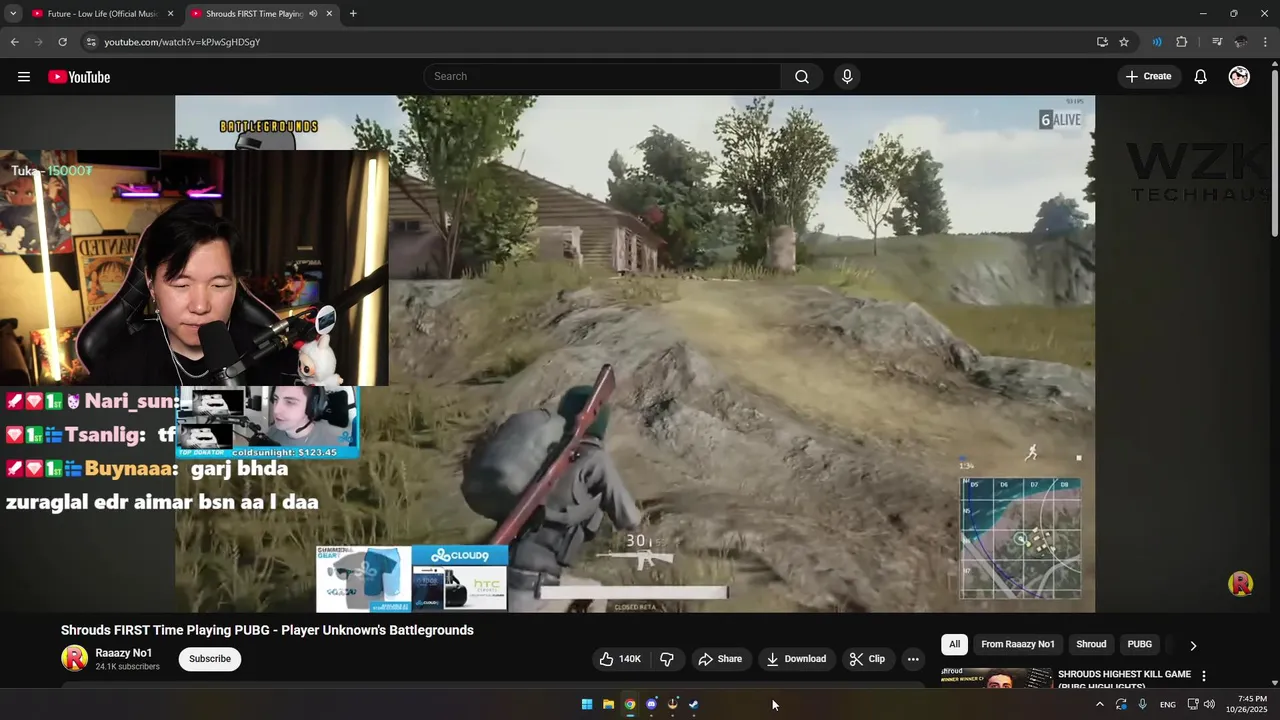Subscribe to Raaazy No1 channel

tap(210, 659)
